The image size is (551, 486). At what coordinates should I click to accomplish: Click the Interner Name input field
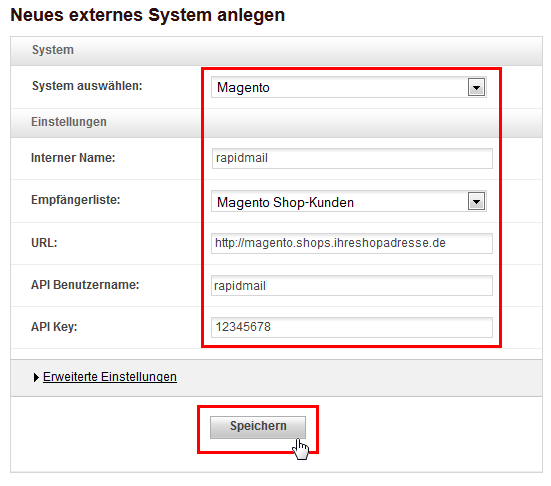(x=352, y=158)
